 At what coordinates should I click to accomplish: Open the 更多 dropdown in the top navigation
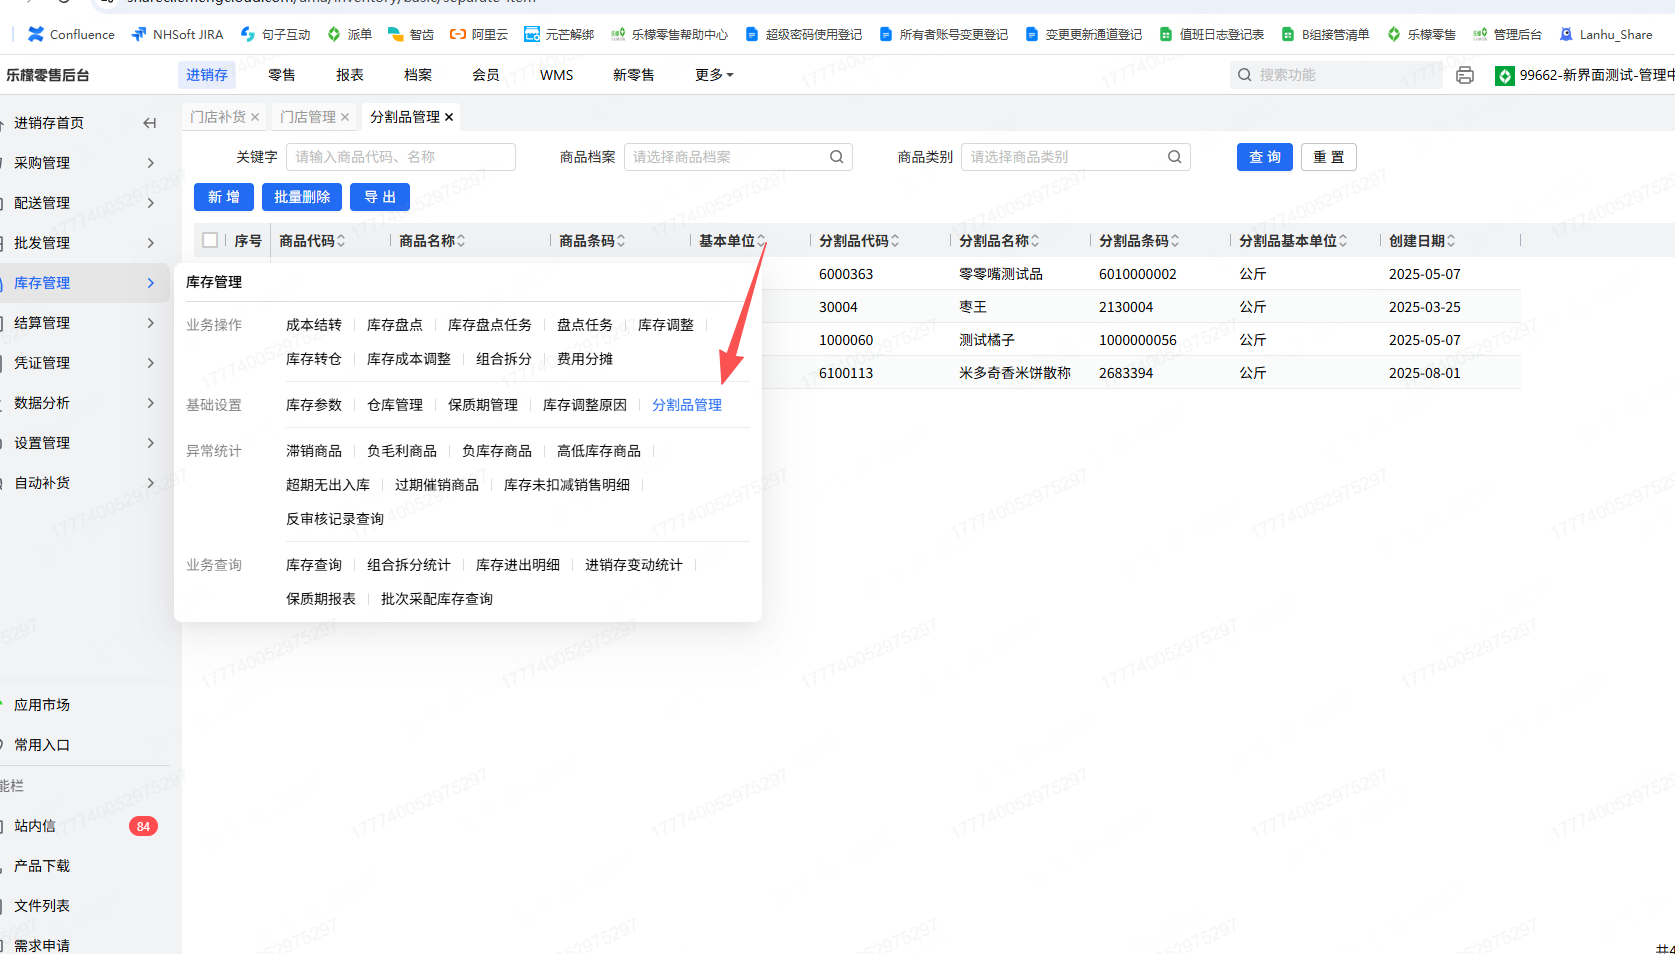714,75
